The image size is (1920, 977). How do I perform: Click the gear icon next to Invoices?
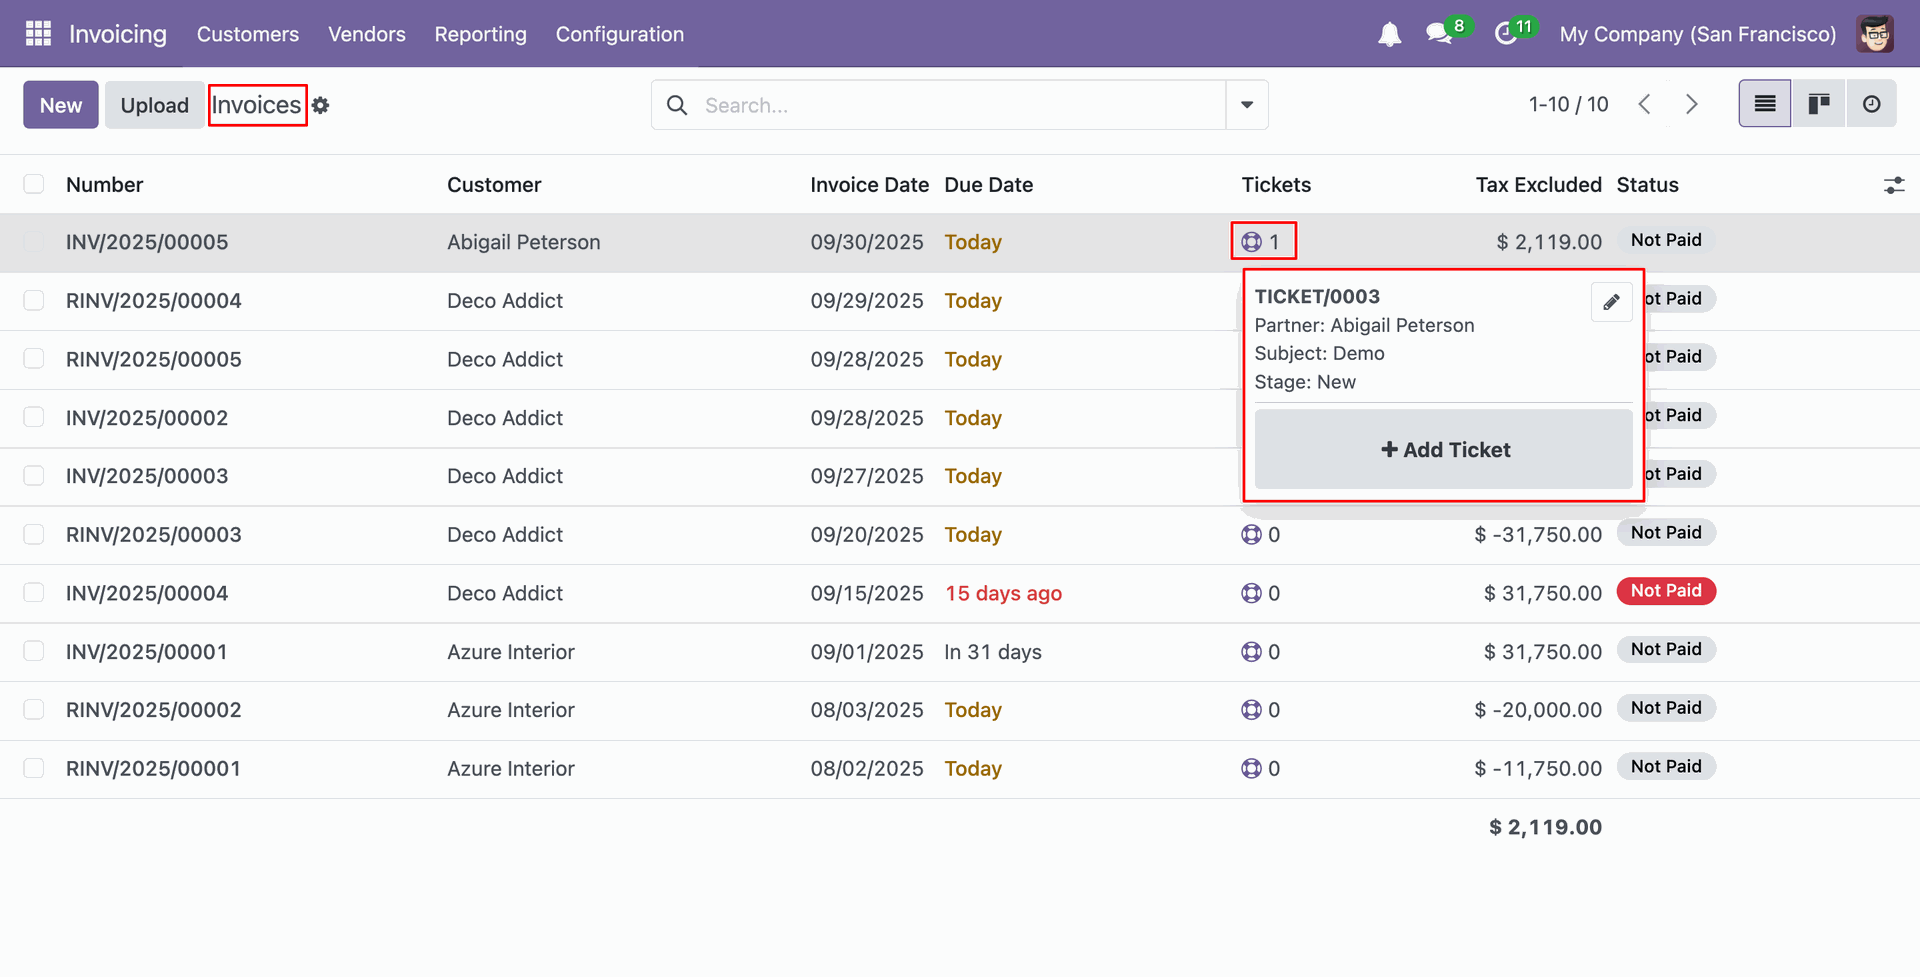click(x=320, y=105)
